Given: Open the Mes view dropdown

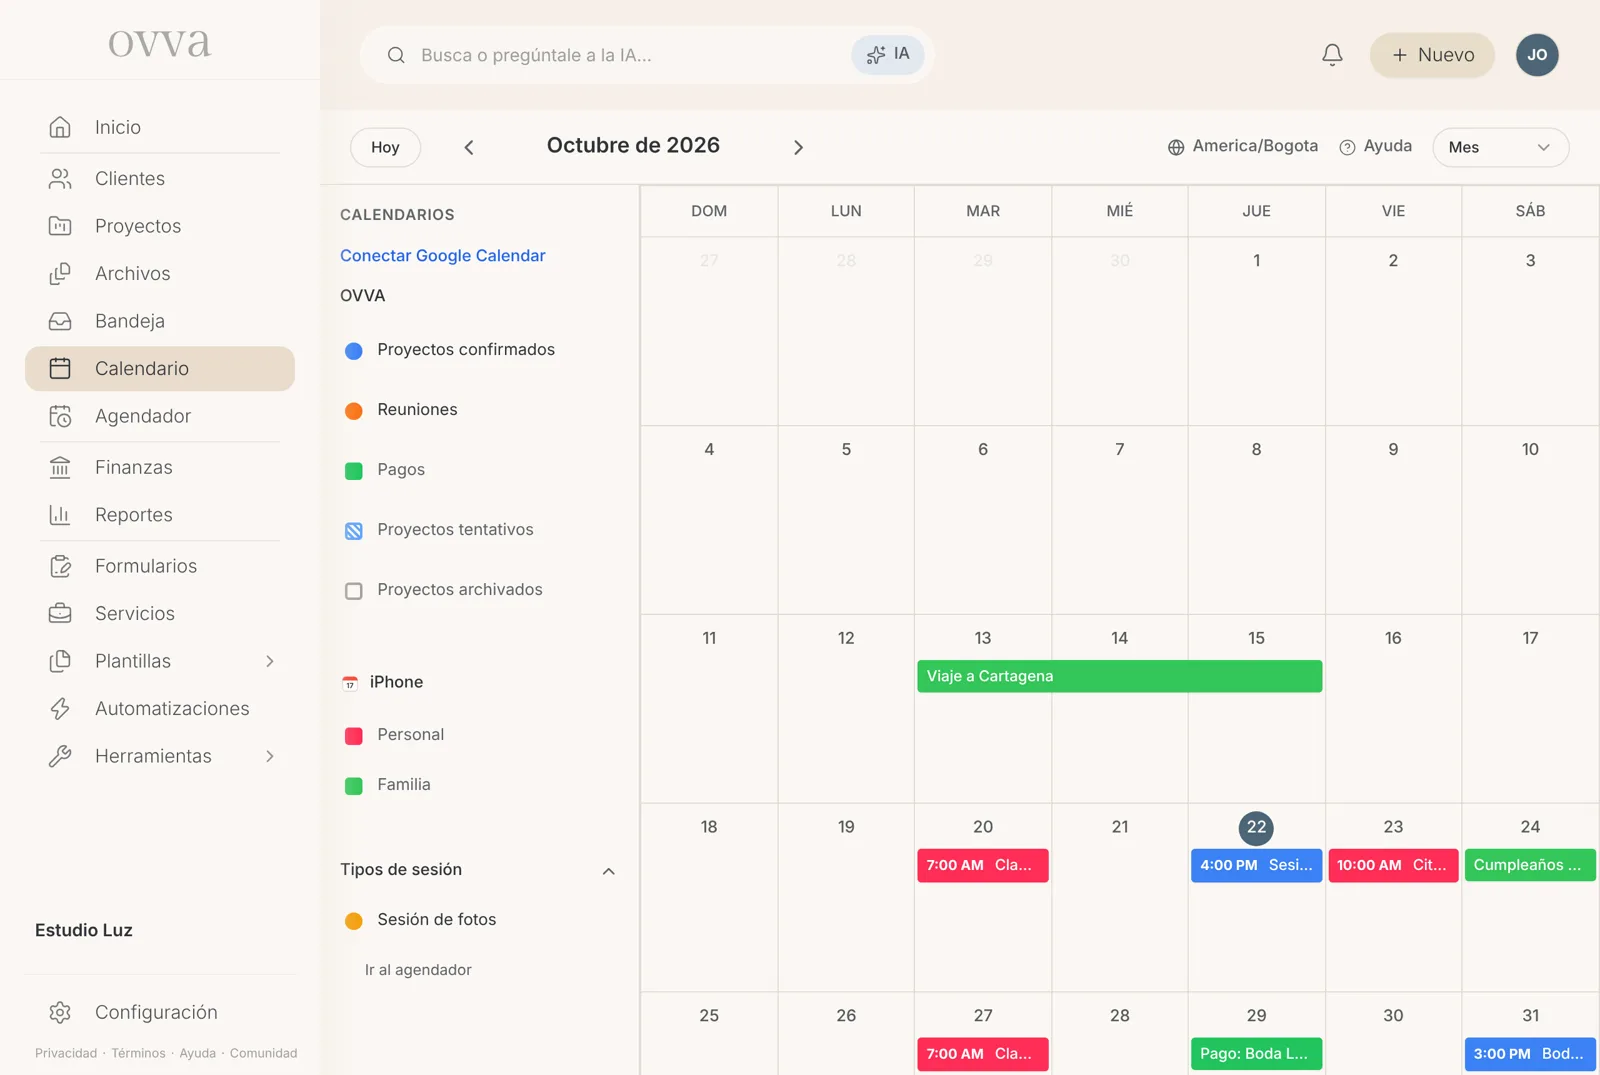Looking at the screenshot, I should pyautogui.click(x=1500, y=147).
